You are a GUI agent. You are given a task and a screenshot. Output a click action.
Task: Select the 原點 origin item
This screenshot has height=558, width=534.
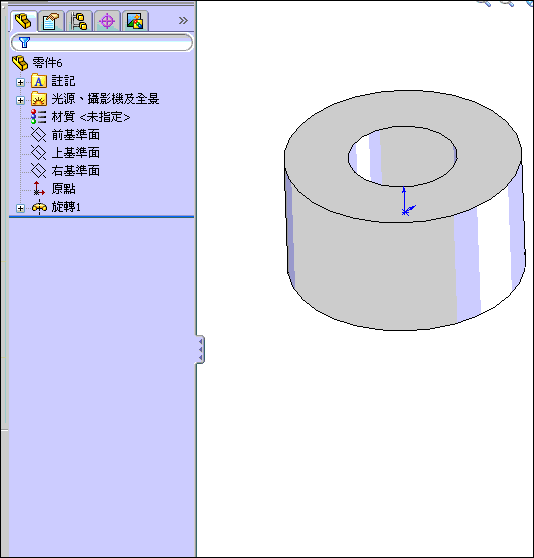coord(63,189)
